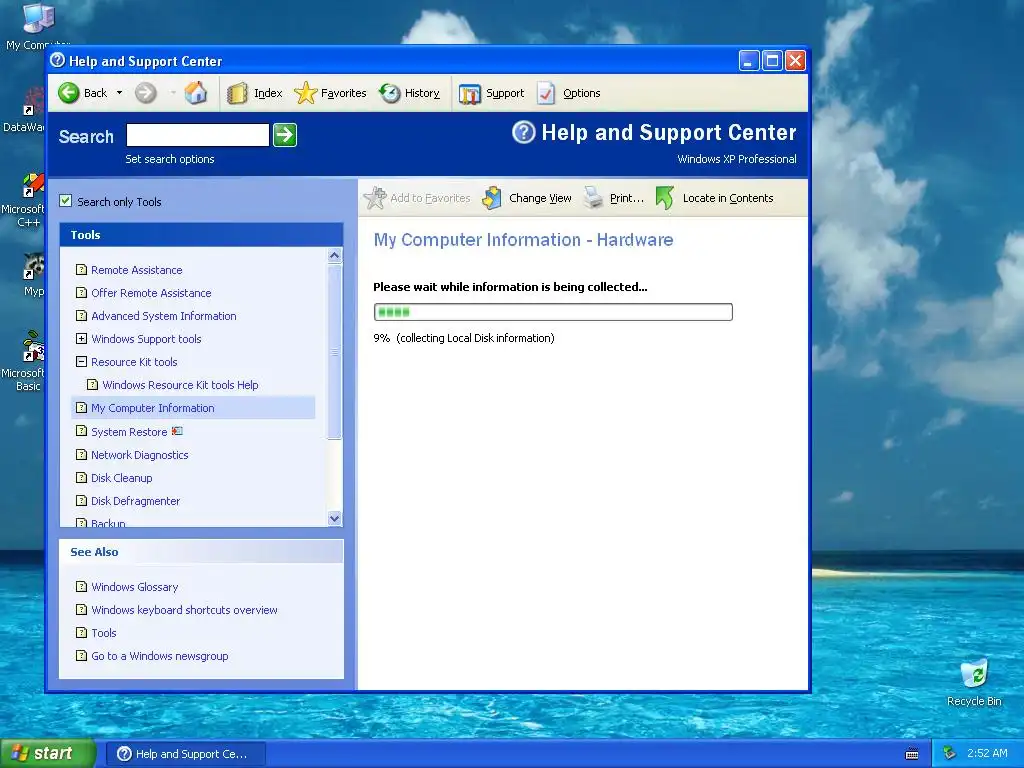This screenshot has height=768, width=1024.
Task: Click the Change View icon
Action: pos(492,198)
